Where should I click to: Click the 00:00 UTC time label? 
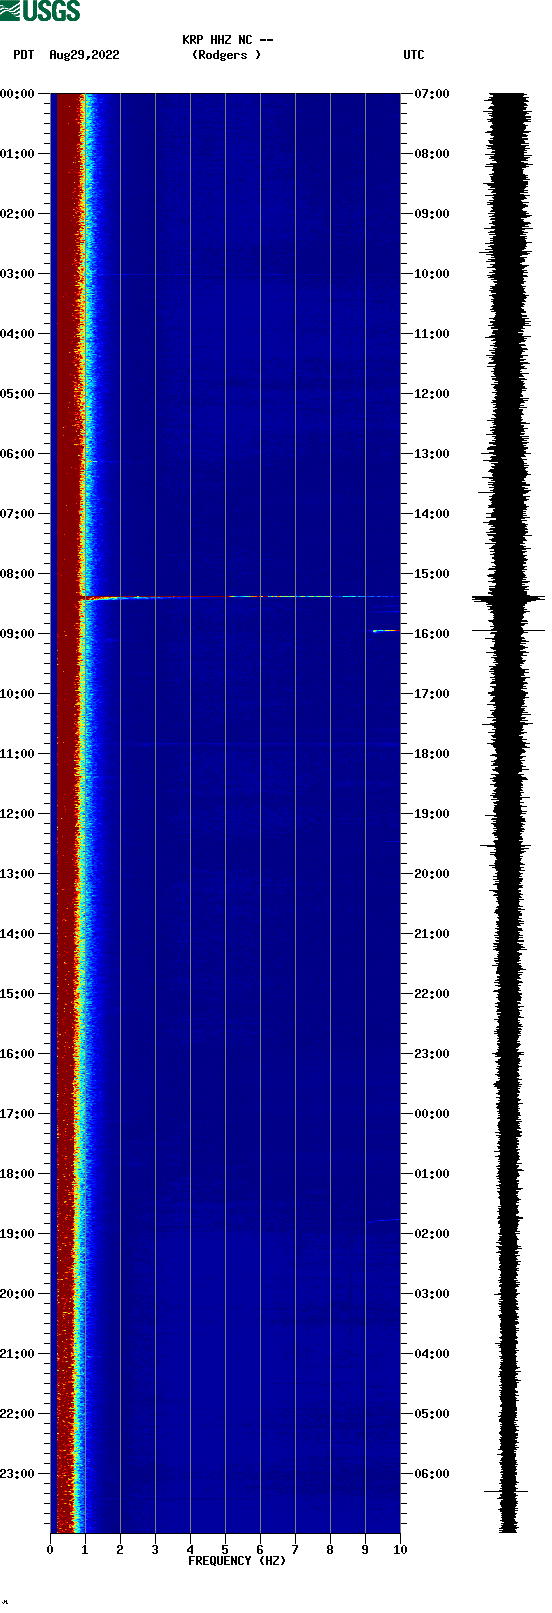click(432, 1114)
